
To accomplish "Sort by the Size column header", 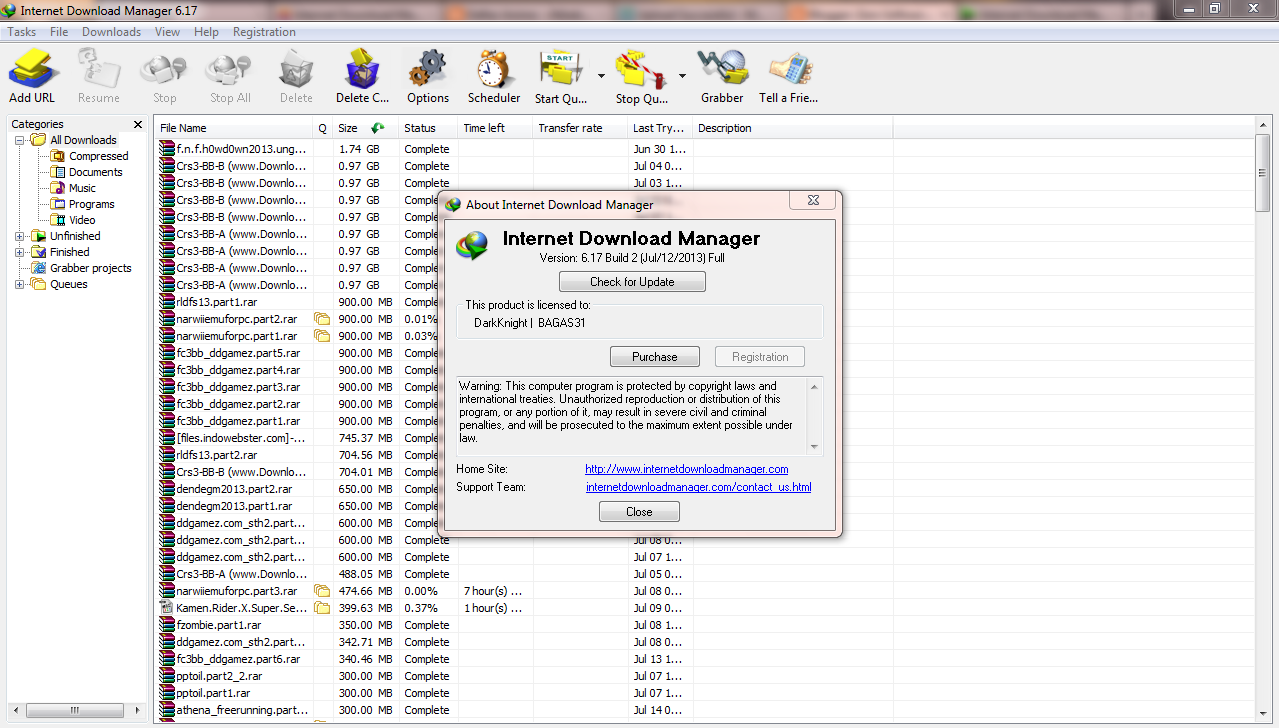I will [365, 128].
